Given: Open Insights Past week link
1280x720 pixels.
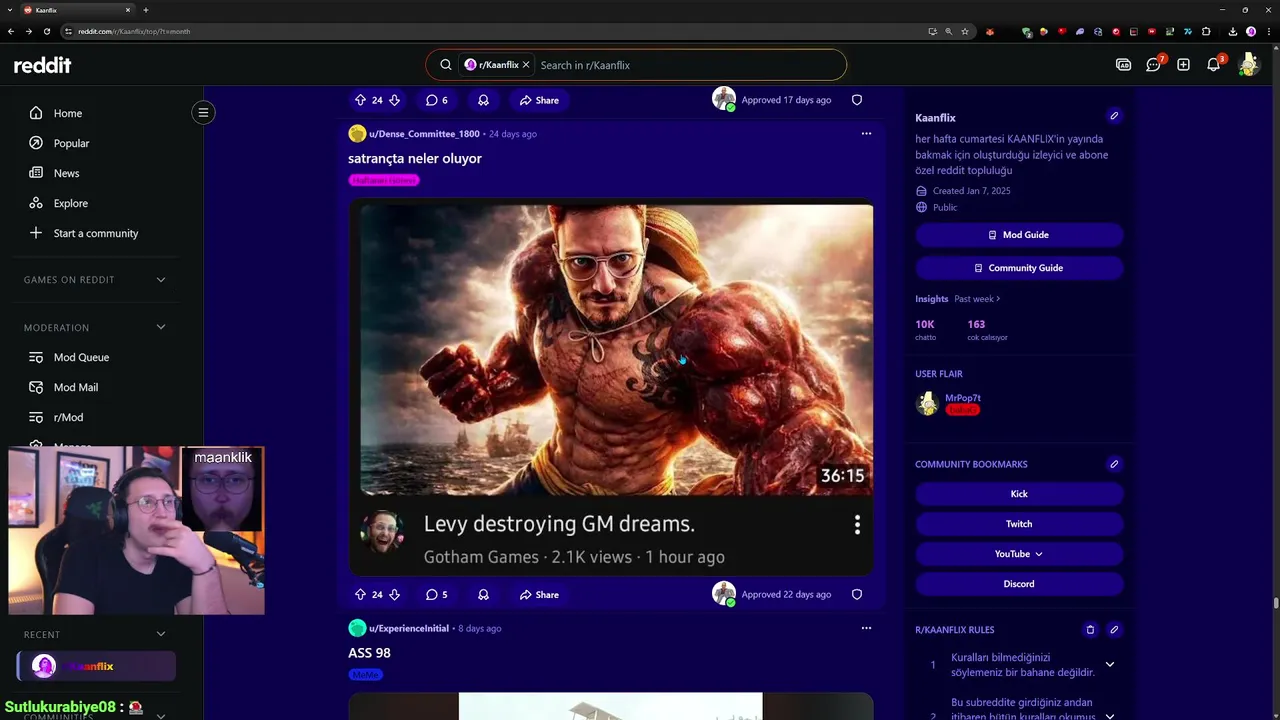Looking at the screenshot, I should (x=977, y=299).
